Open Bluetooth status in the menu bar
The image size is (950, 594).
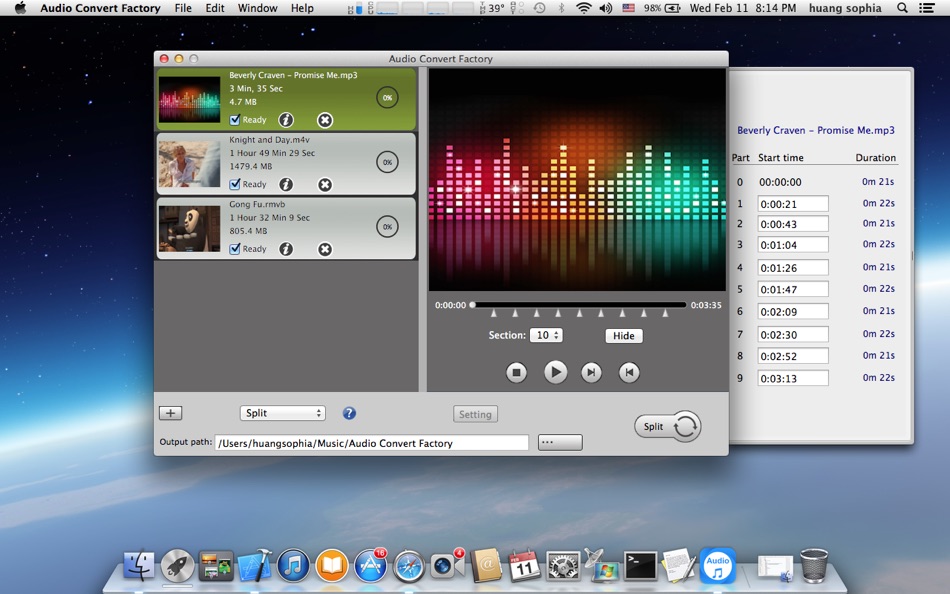561,8
